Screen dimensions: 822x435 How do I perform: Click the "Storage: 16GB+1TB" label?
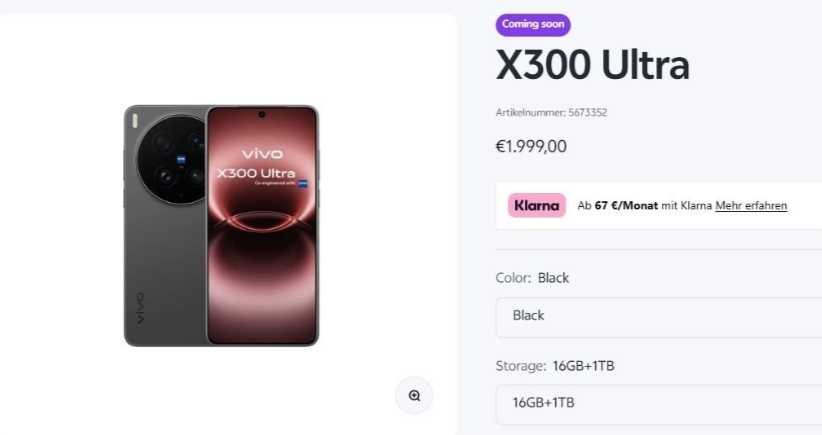pyautogui.click(x=555, y=366)
